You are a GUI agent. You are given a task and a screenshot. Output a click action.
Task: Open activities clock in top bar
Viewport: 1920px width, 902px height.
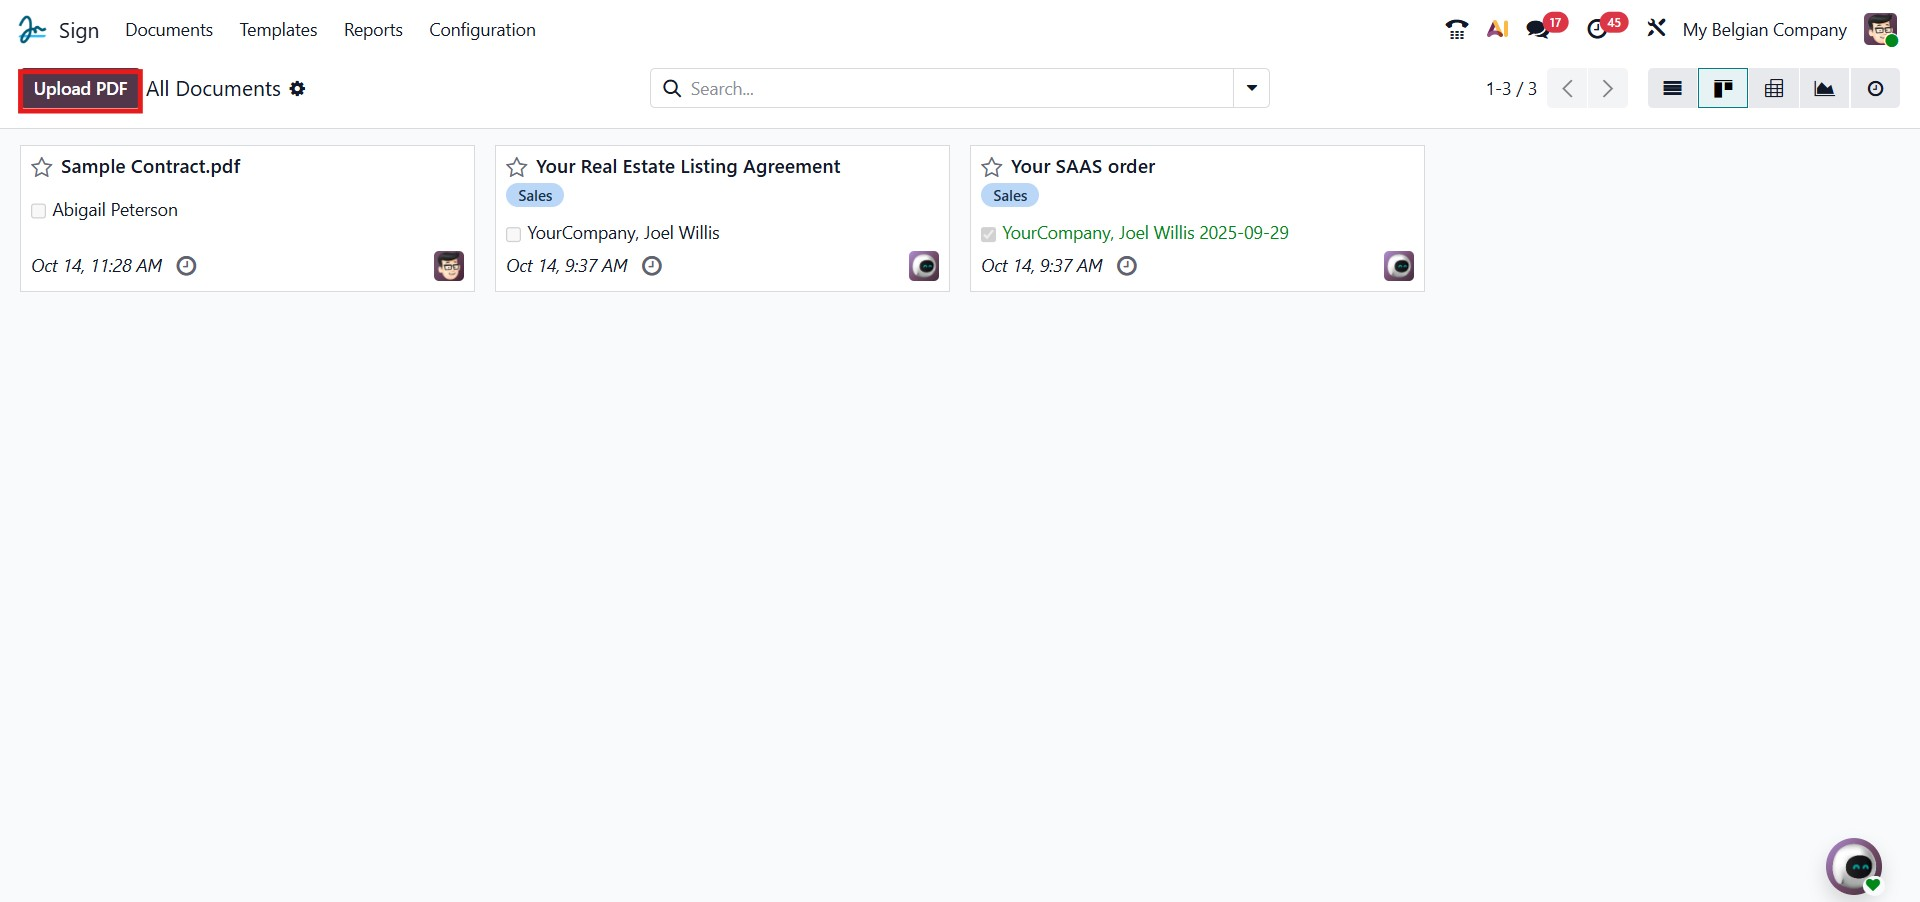pyautogui.click(x=1597, y=30)
